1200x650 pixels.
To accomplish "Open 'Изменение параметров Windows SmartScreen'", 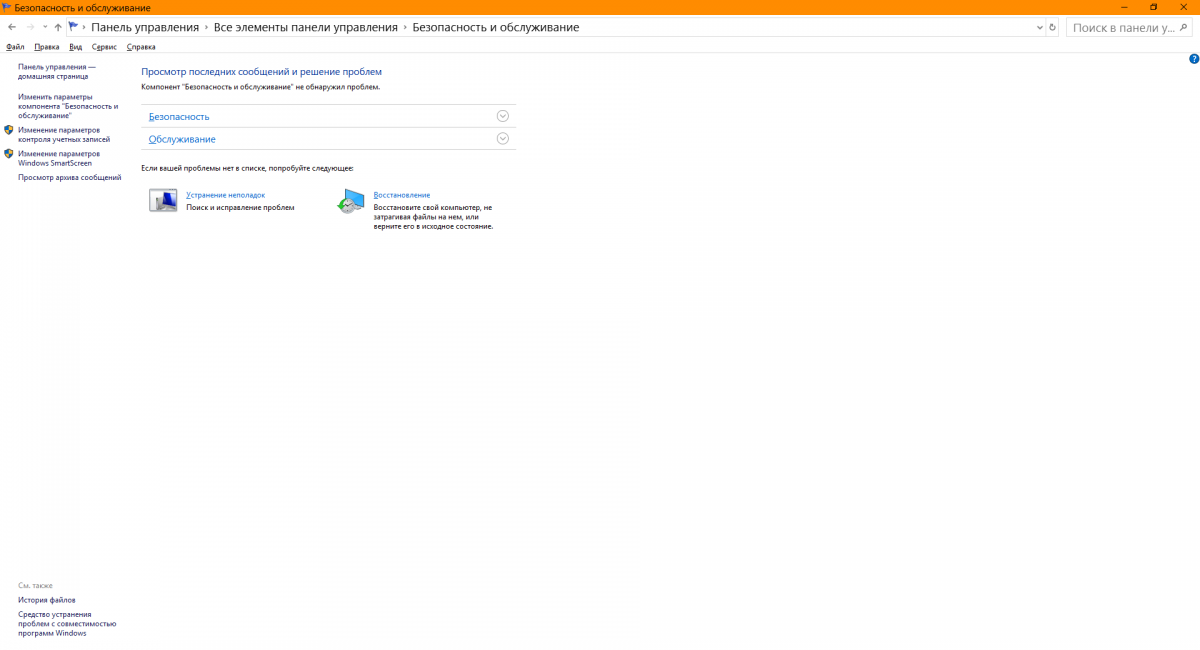I will point(59,158).
